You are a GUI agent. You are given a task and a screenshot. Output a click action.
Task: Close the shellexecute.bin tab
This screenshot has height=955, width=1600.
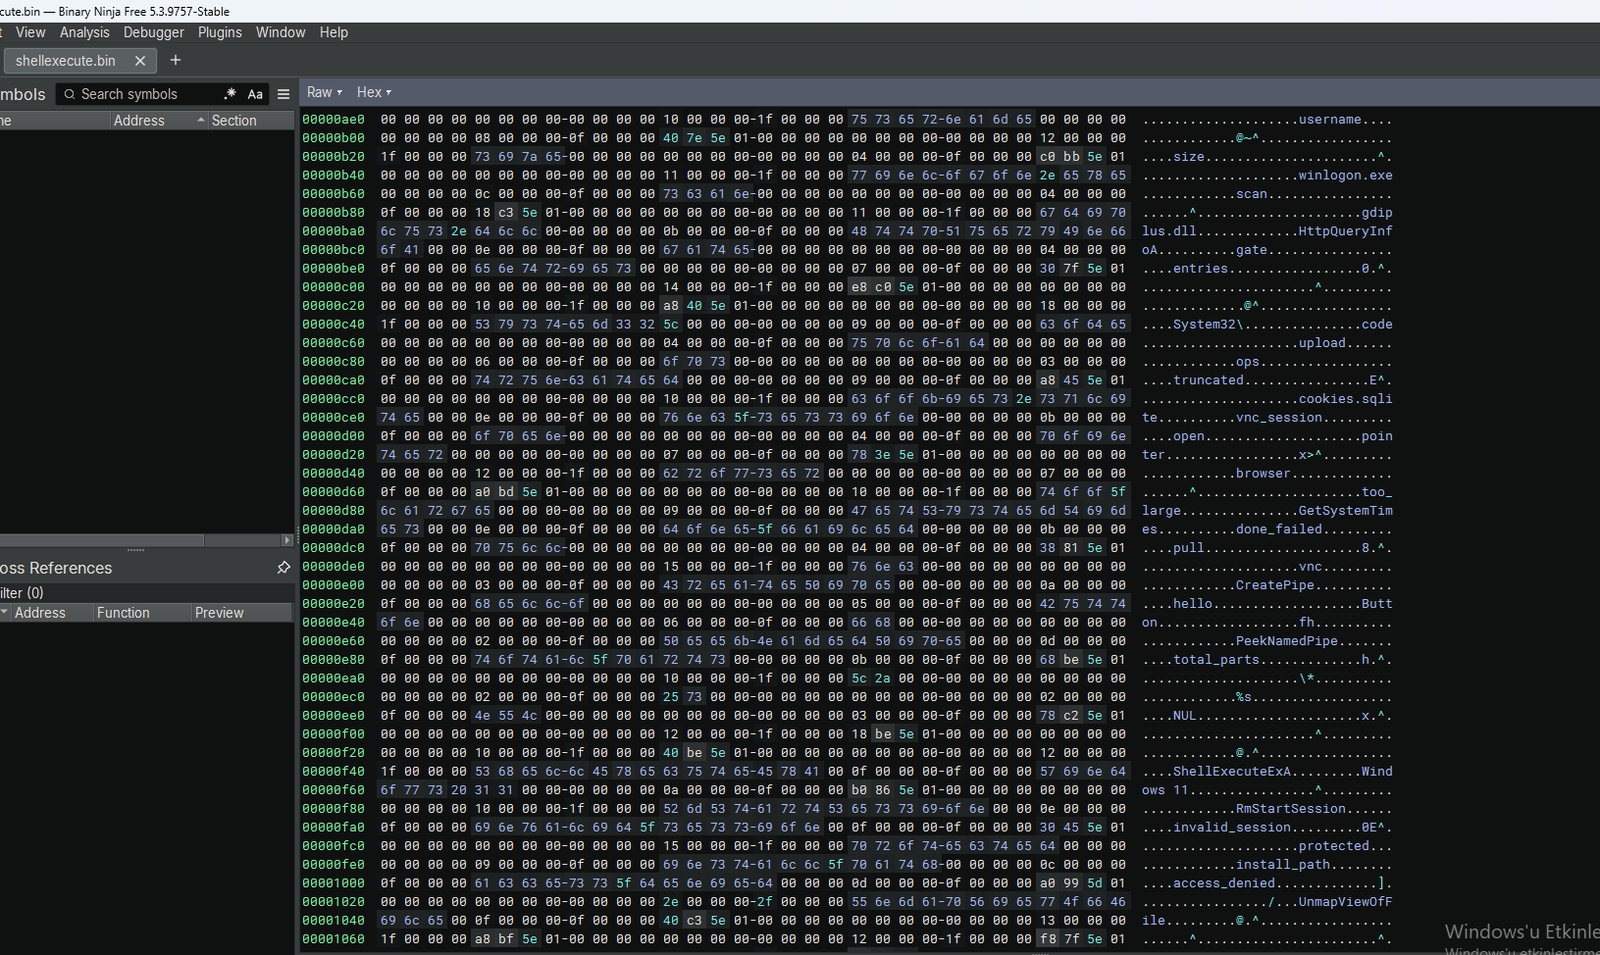click(x=140, y=61)
